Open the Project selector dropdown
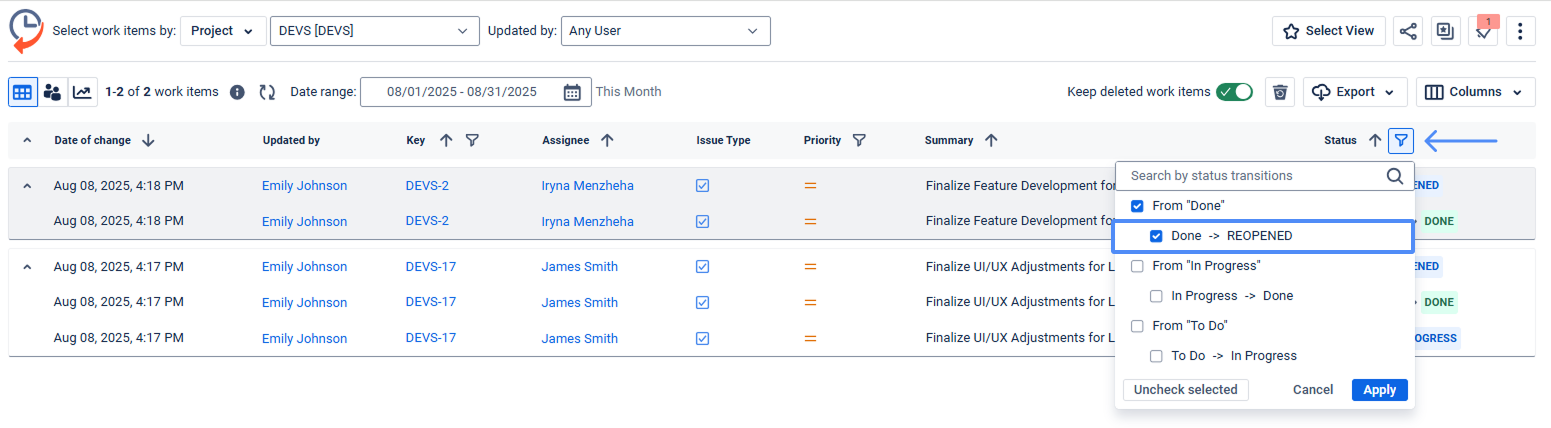The height and width of the screenshot is (428, 1551). (x=223, y=31)
